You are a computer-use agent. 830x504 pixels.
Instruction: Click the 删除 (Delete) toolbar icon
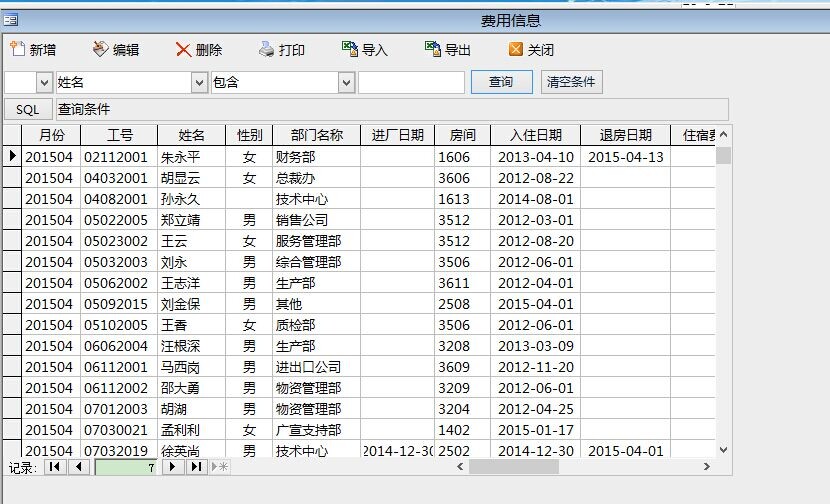tap(183, 50)
